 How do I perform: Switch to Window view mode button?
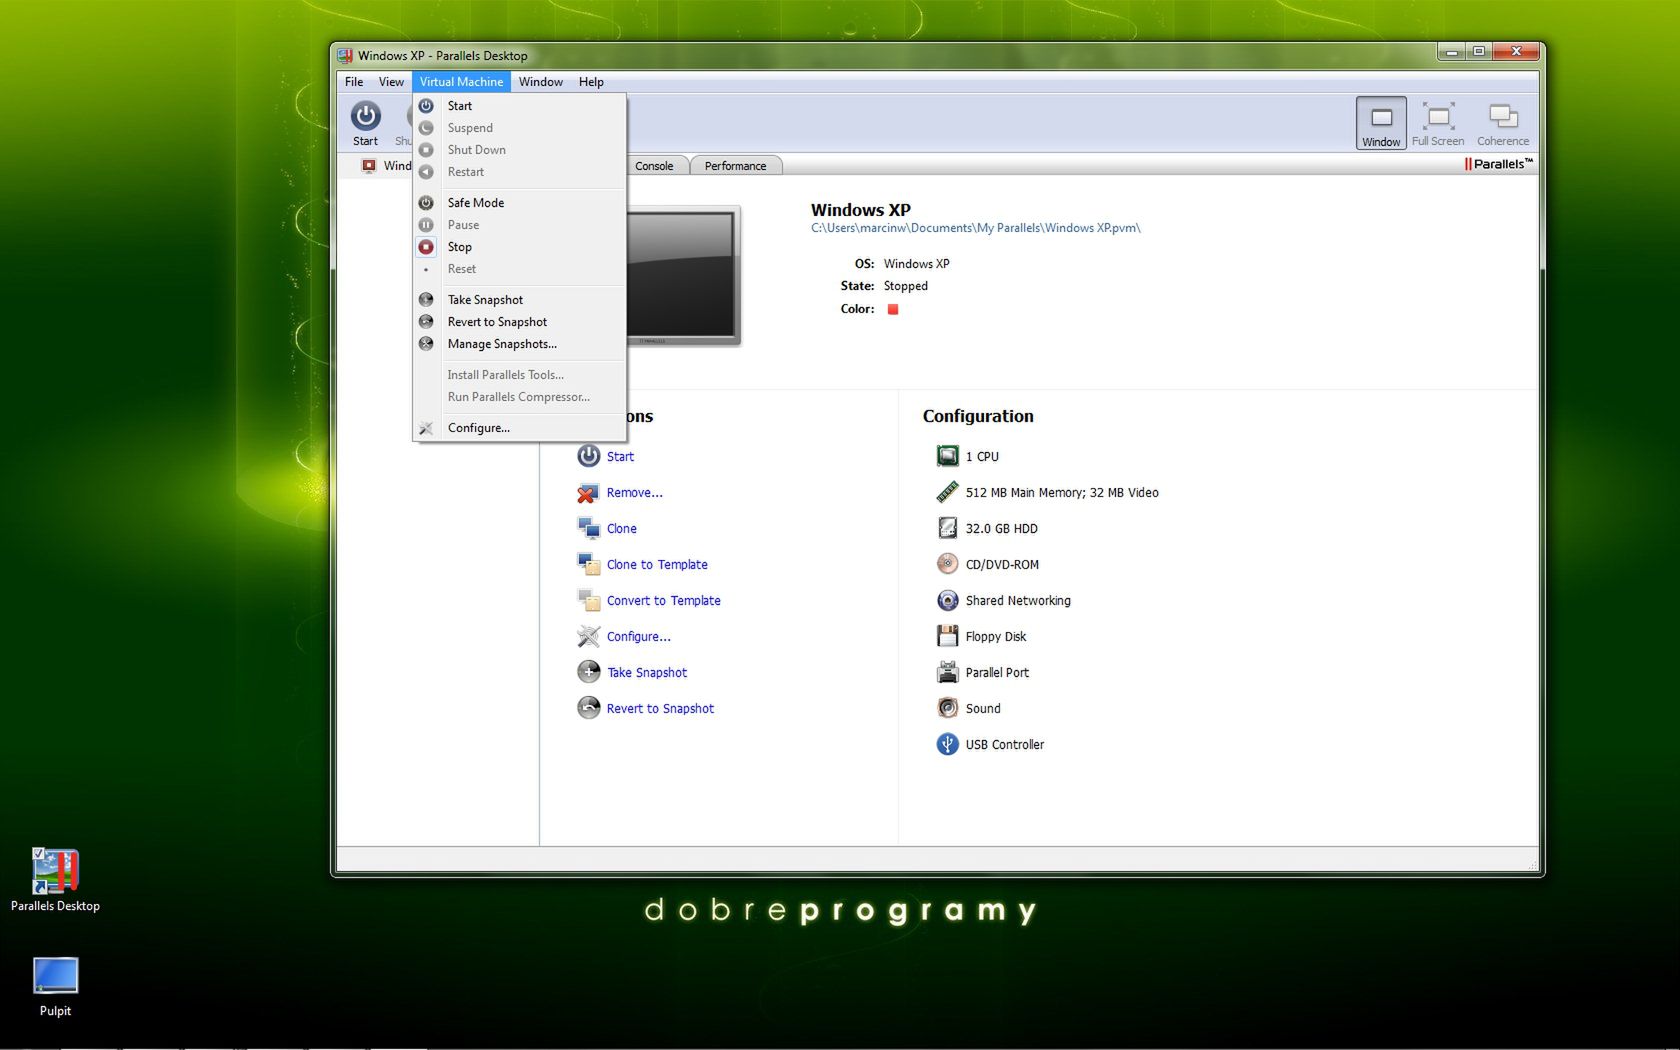pos(1381,123)
